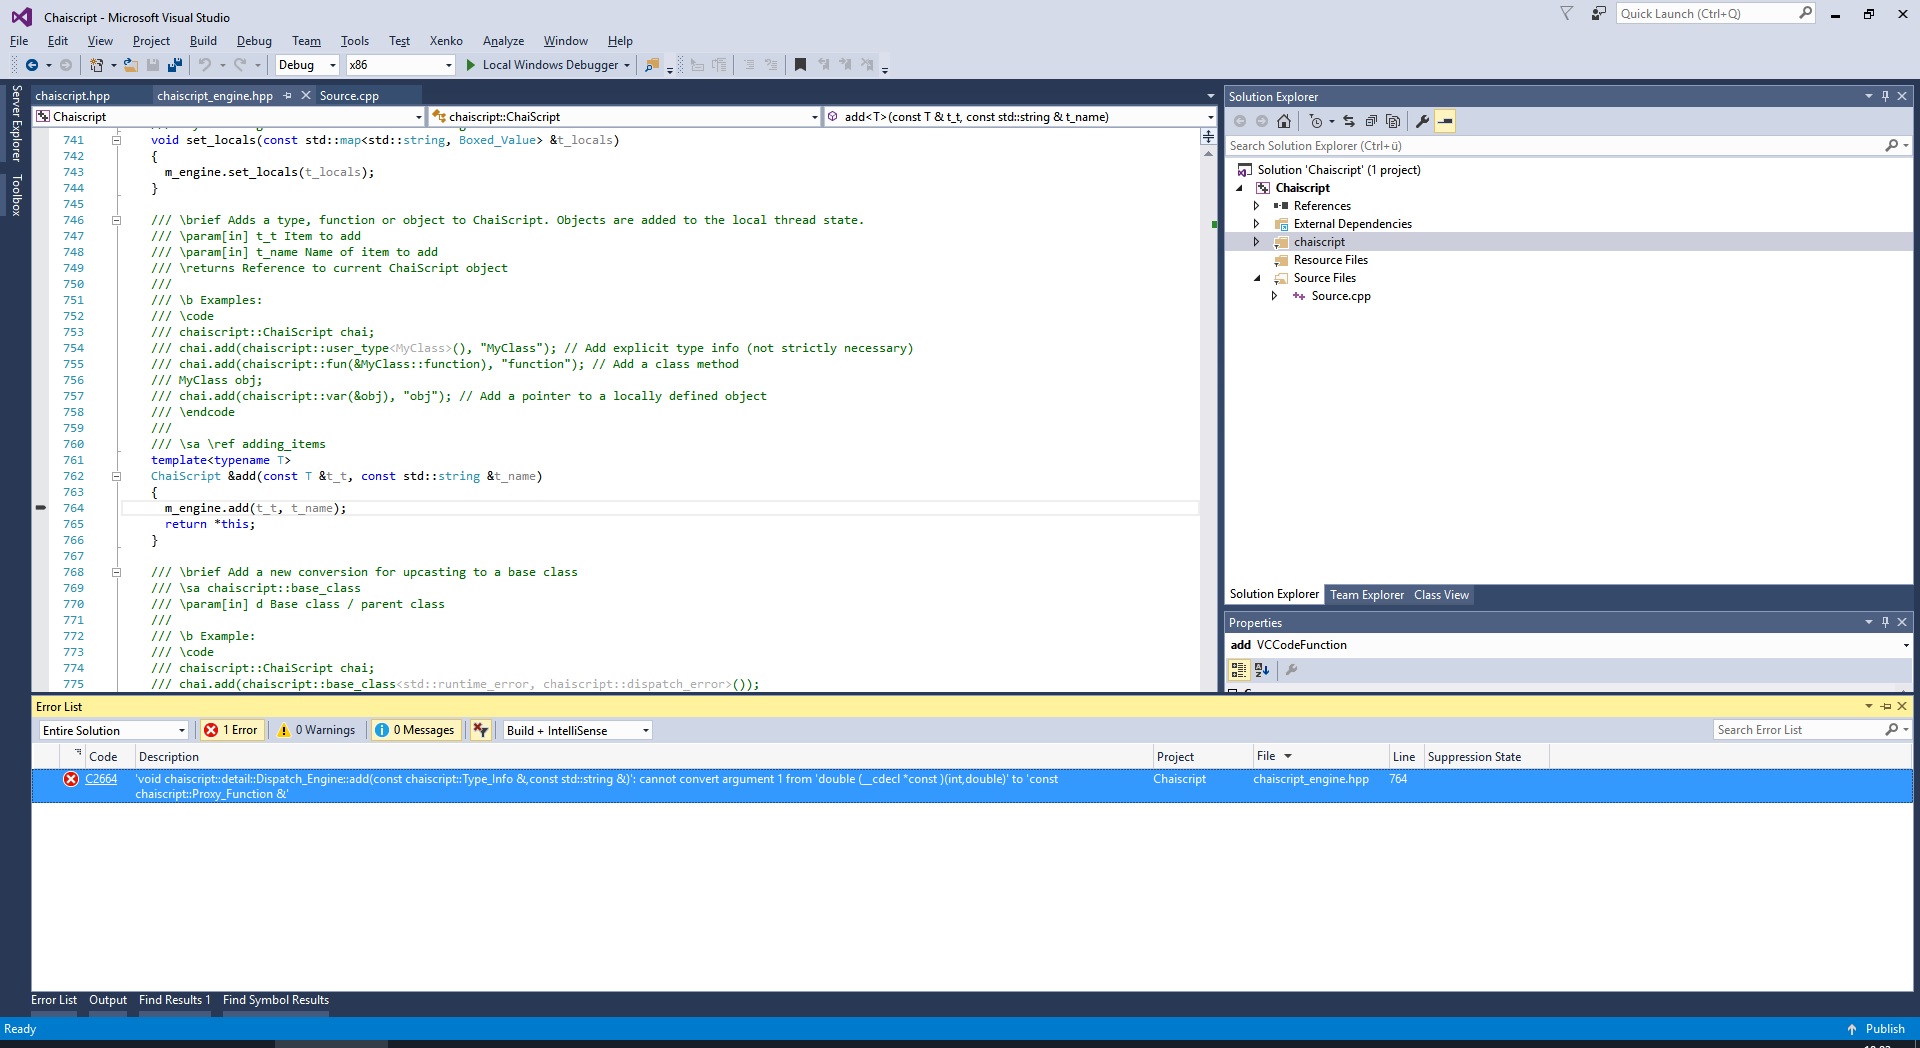
Task: Click the feedback icon near Quick Launch
Action: pos(1598,13)
